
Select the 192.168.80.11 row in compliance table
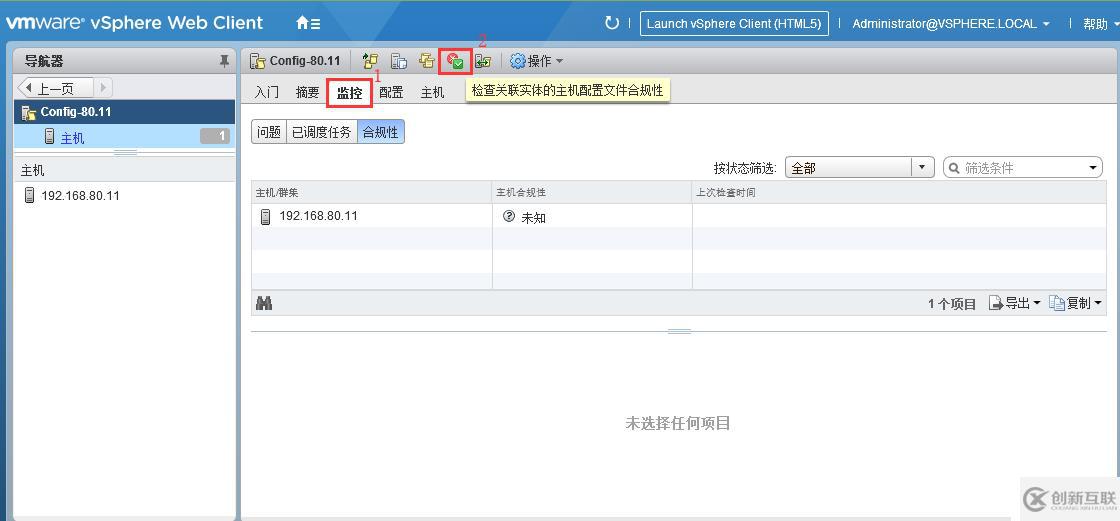click(x=679, y=217)
